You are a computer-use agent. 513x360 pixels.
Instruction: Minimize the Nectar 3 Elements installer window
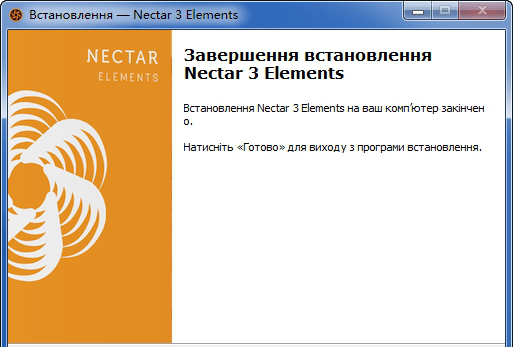click(418, 11)
